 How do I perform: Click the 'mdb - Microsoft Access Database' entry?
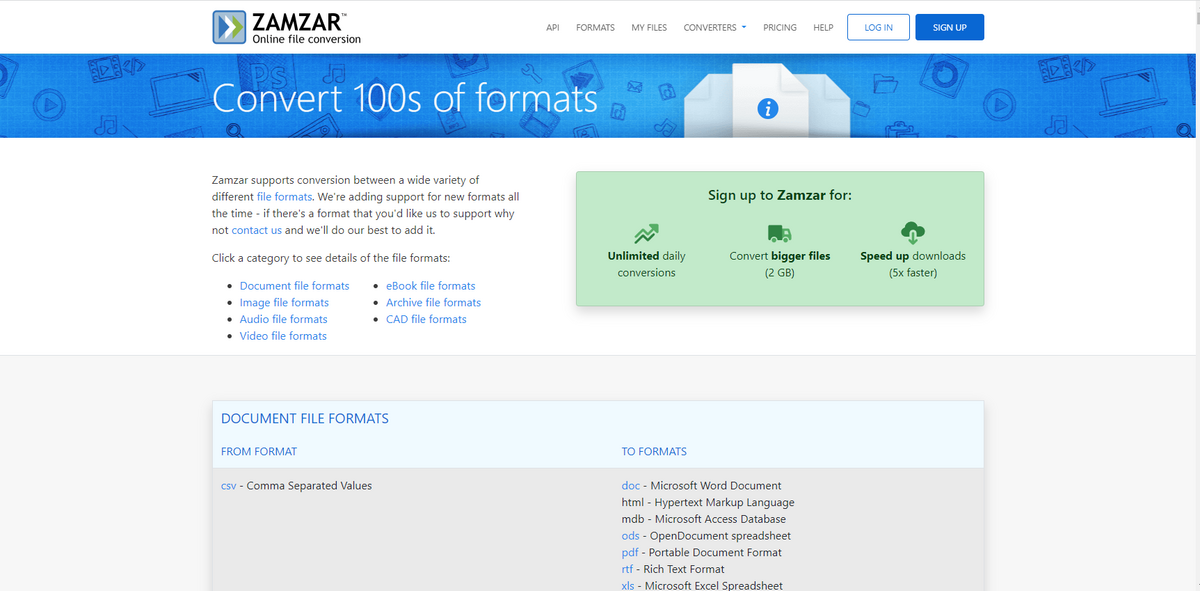(x=704, y=520)
